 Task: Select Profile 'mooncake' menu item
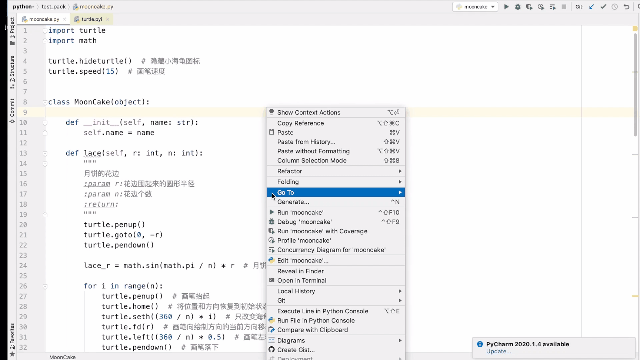(336, 240)
